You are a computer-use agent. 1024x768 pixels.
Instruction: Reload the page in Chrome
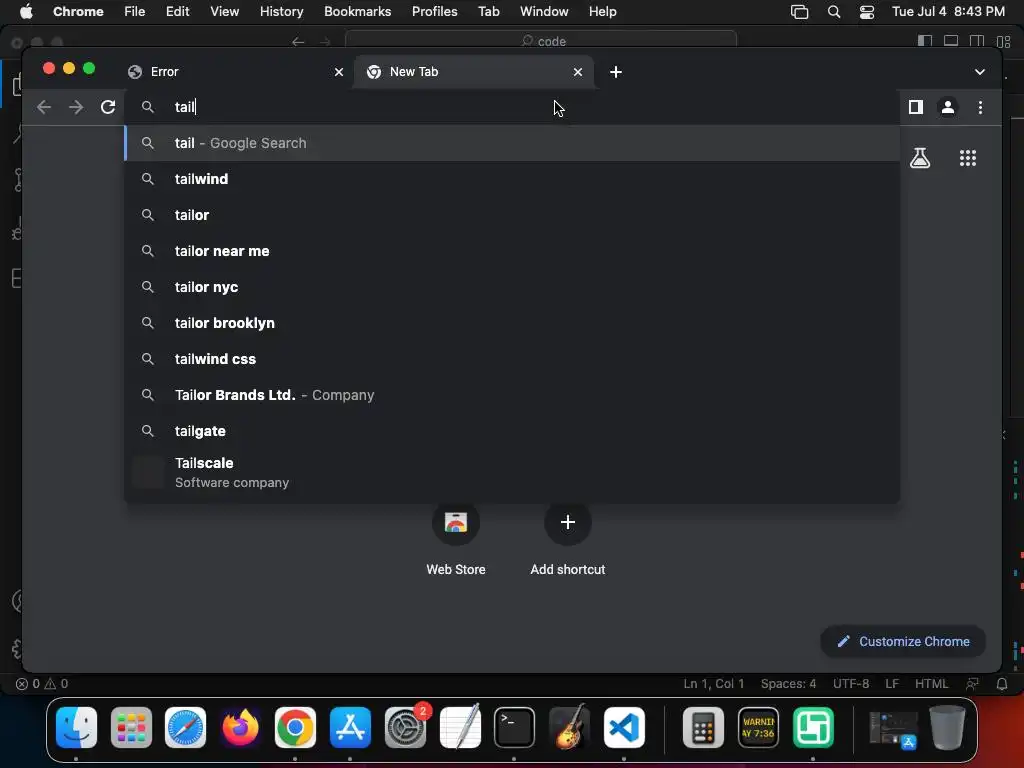point(108,107)
